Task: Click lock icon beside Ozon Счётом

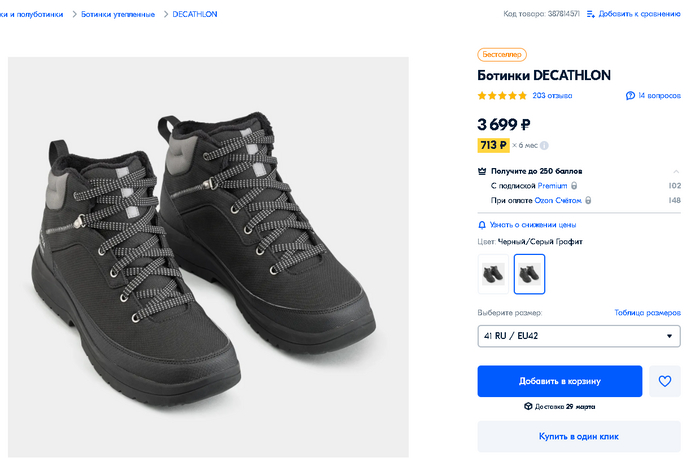Action: (588, 201)
